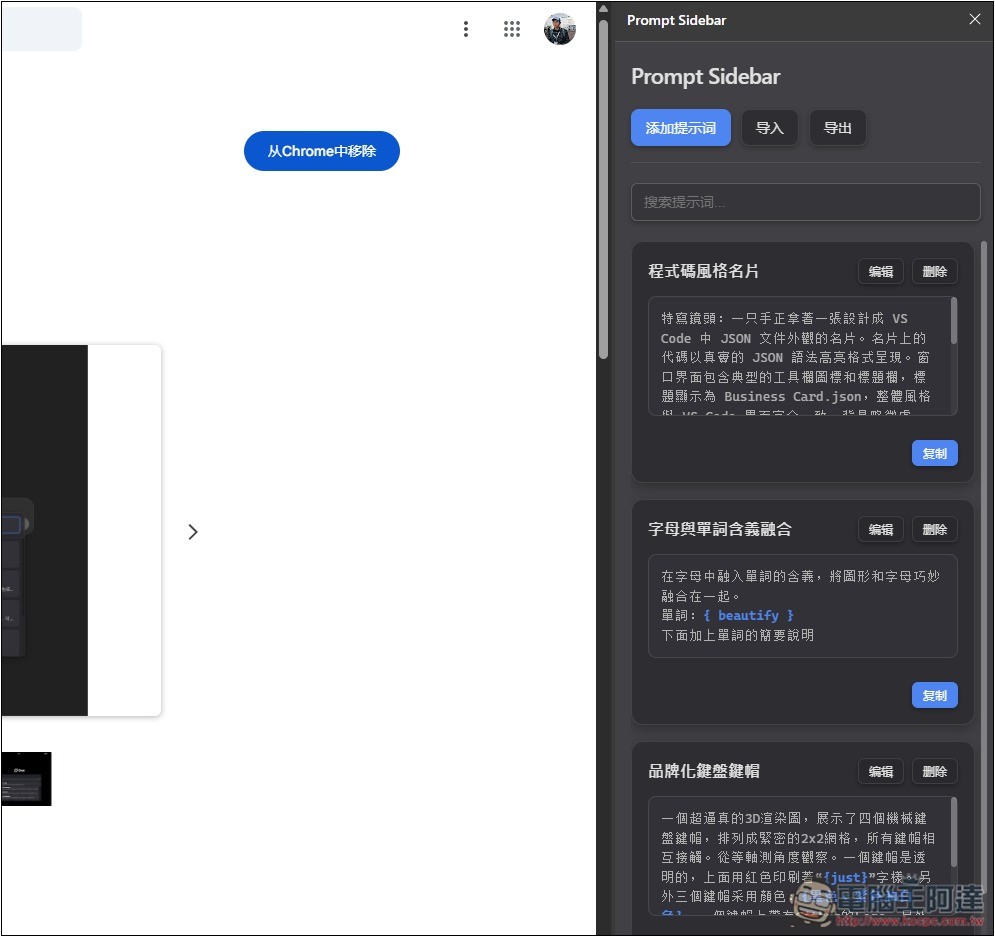Viewport: 995px width, 937px height.
Task: Open the account profile avatar
Action: point(560,29)
